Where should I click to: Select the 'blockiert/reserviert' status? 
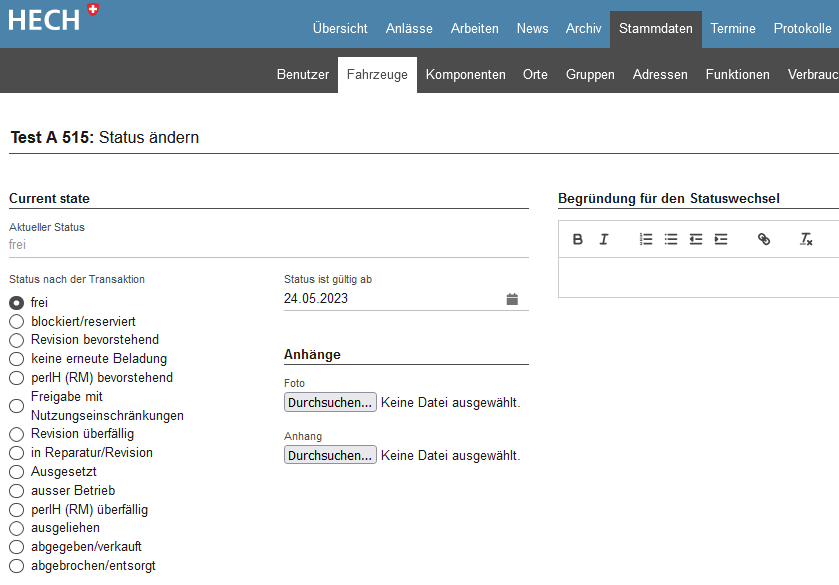point(16,322)
